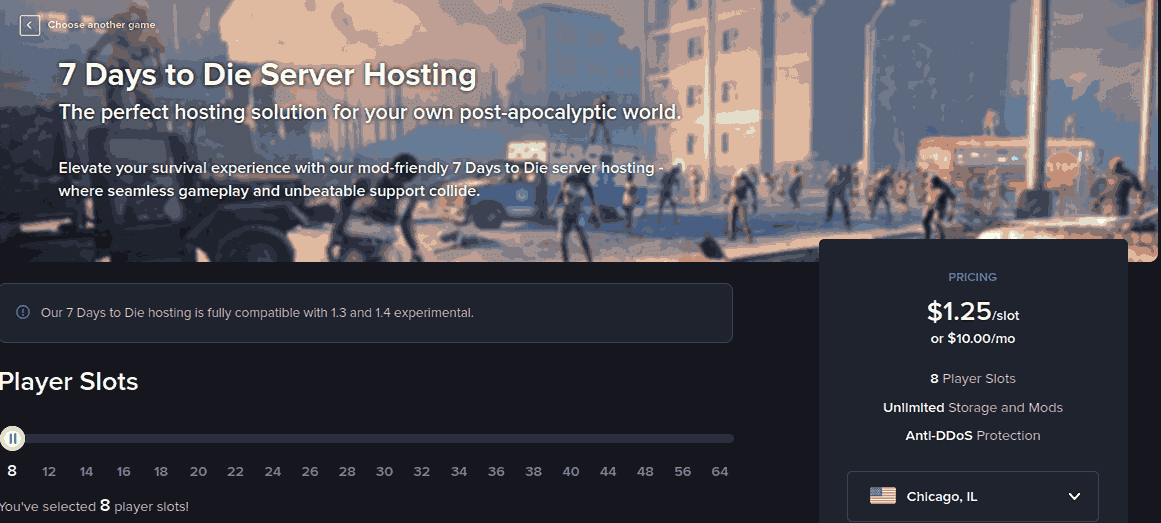Expand the location dropdown chevron
Viewport: 1161px width, 523px height.
[1074, 496]
